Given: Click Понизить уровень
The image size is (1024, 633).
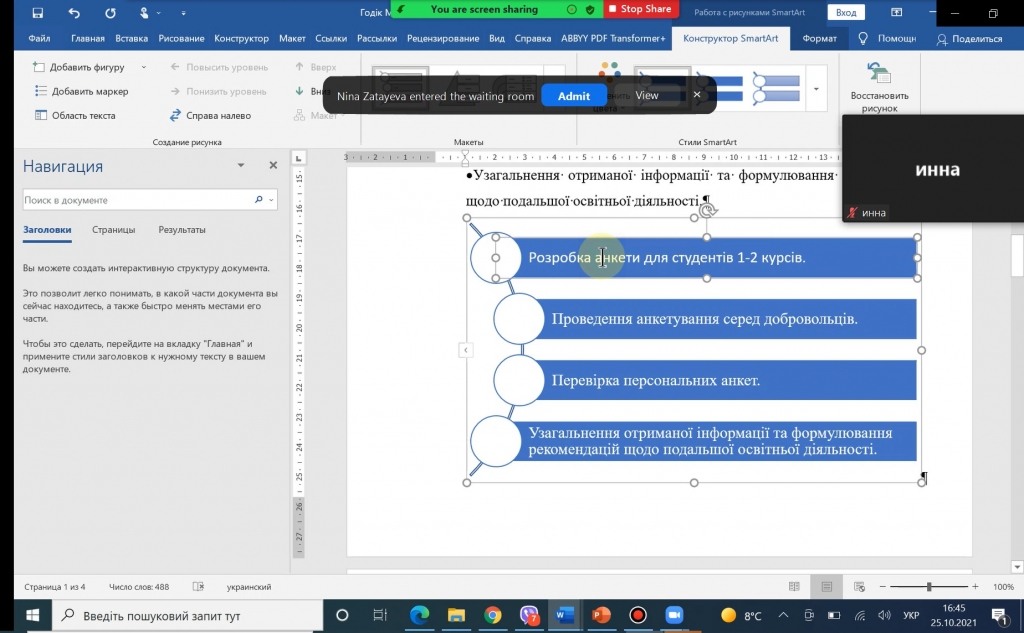Looking at the screenshot, I should point(219,91).
